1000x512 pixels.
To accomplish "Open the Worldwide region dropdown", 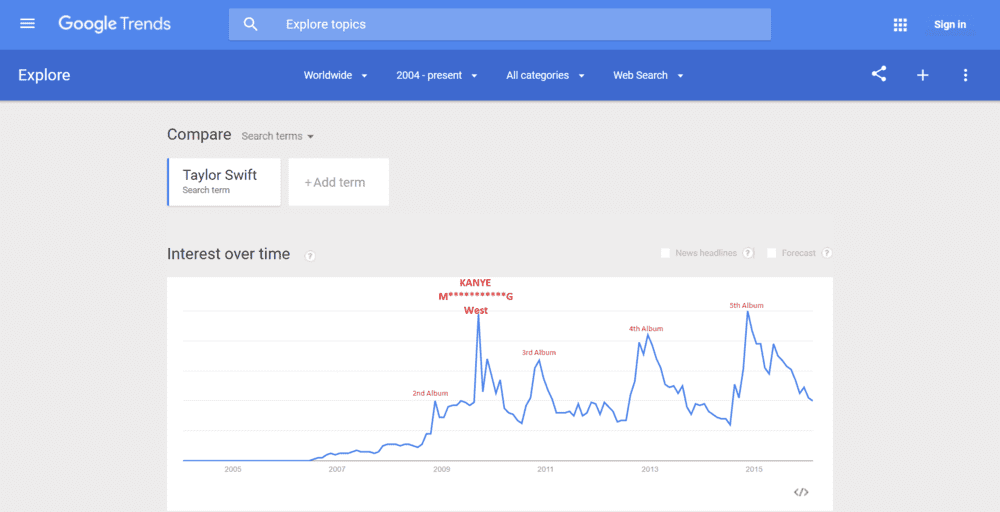I will 335,75.
